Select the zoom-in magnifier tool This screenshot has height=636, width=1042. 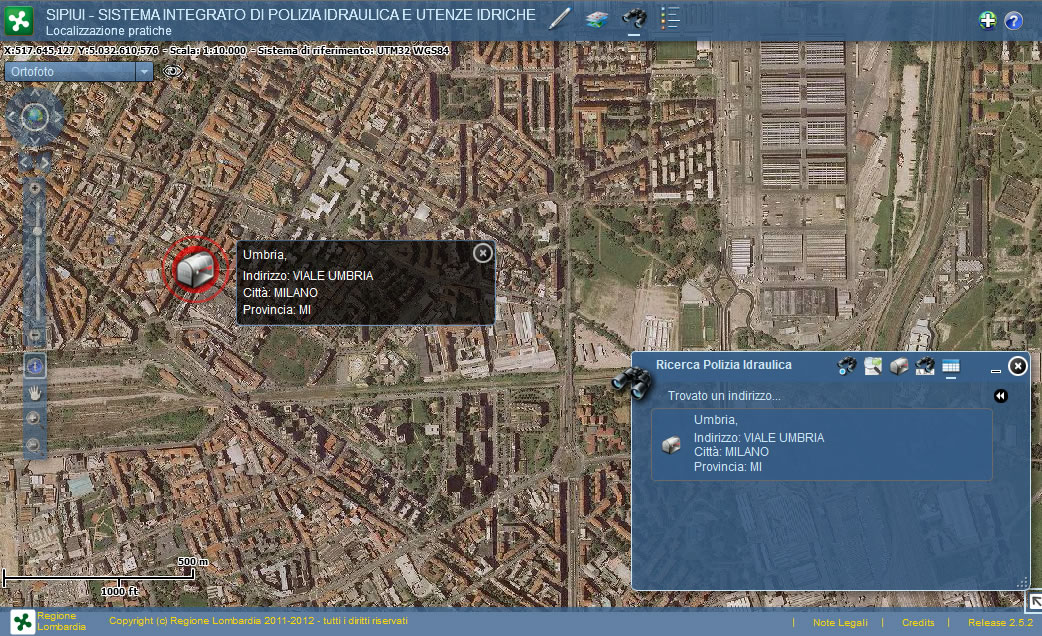[33, 418]
